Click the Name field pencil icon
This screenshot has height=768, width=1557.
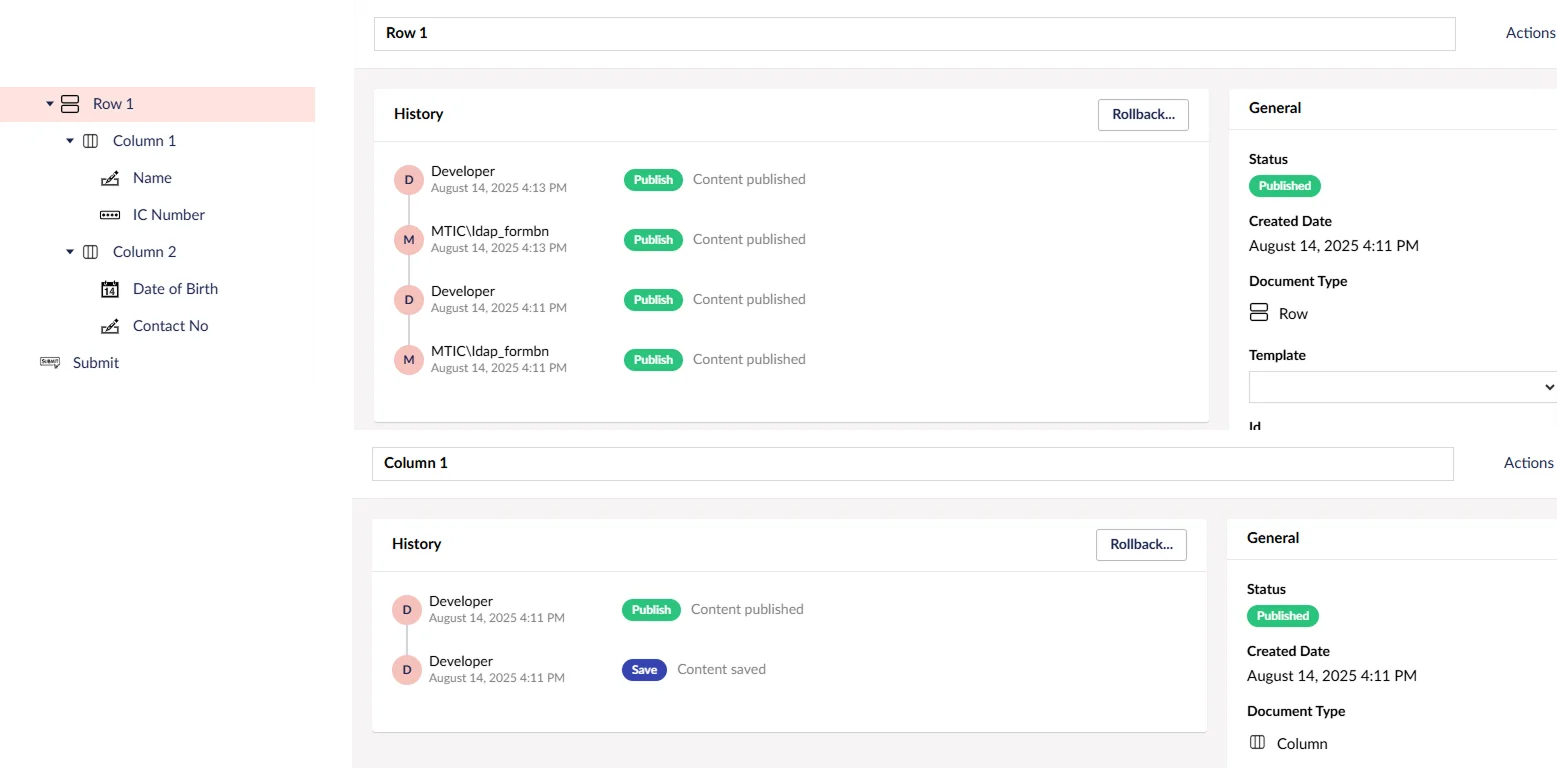point(110,178)
